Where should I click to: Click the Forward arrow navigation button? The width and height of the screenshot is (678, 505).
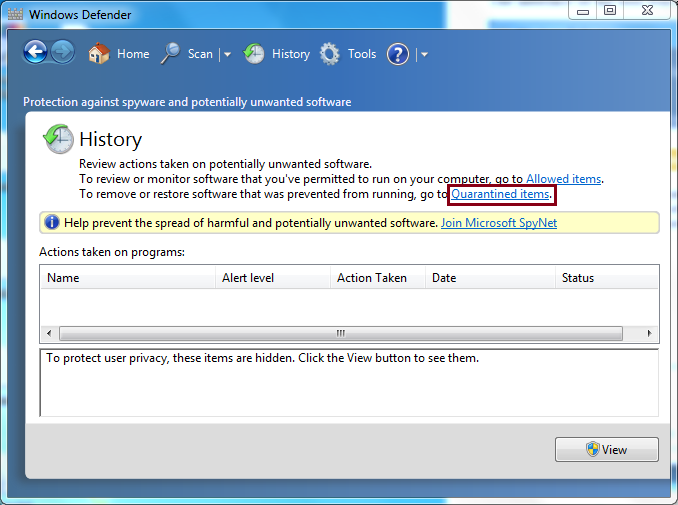63,52
